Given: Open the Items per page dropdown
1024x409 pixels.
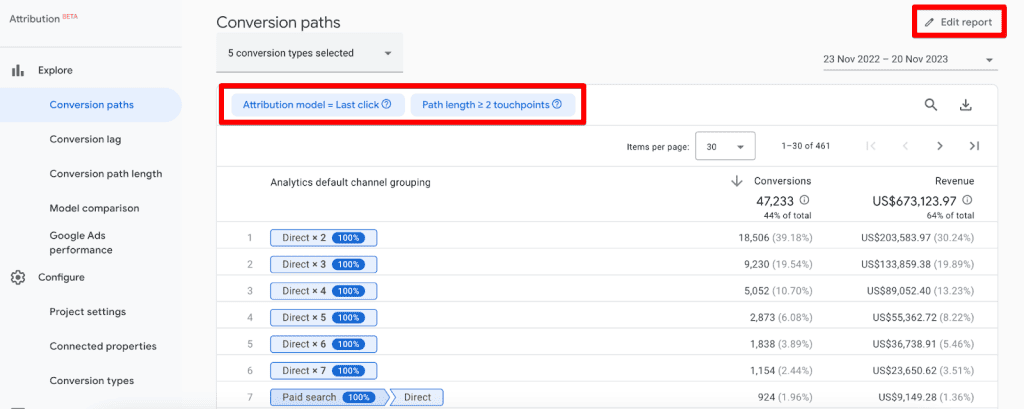Looking at the screenshot, I should tap(726, 146).
